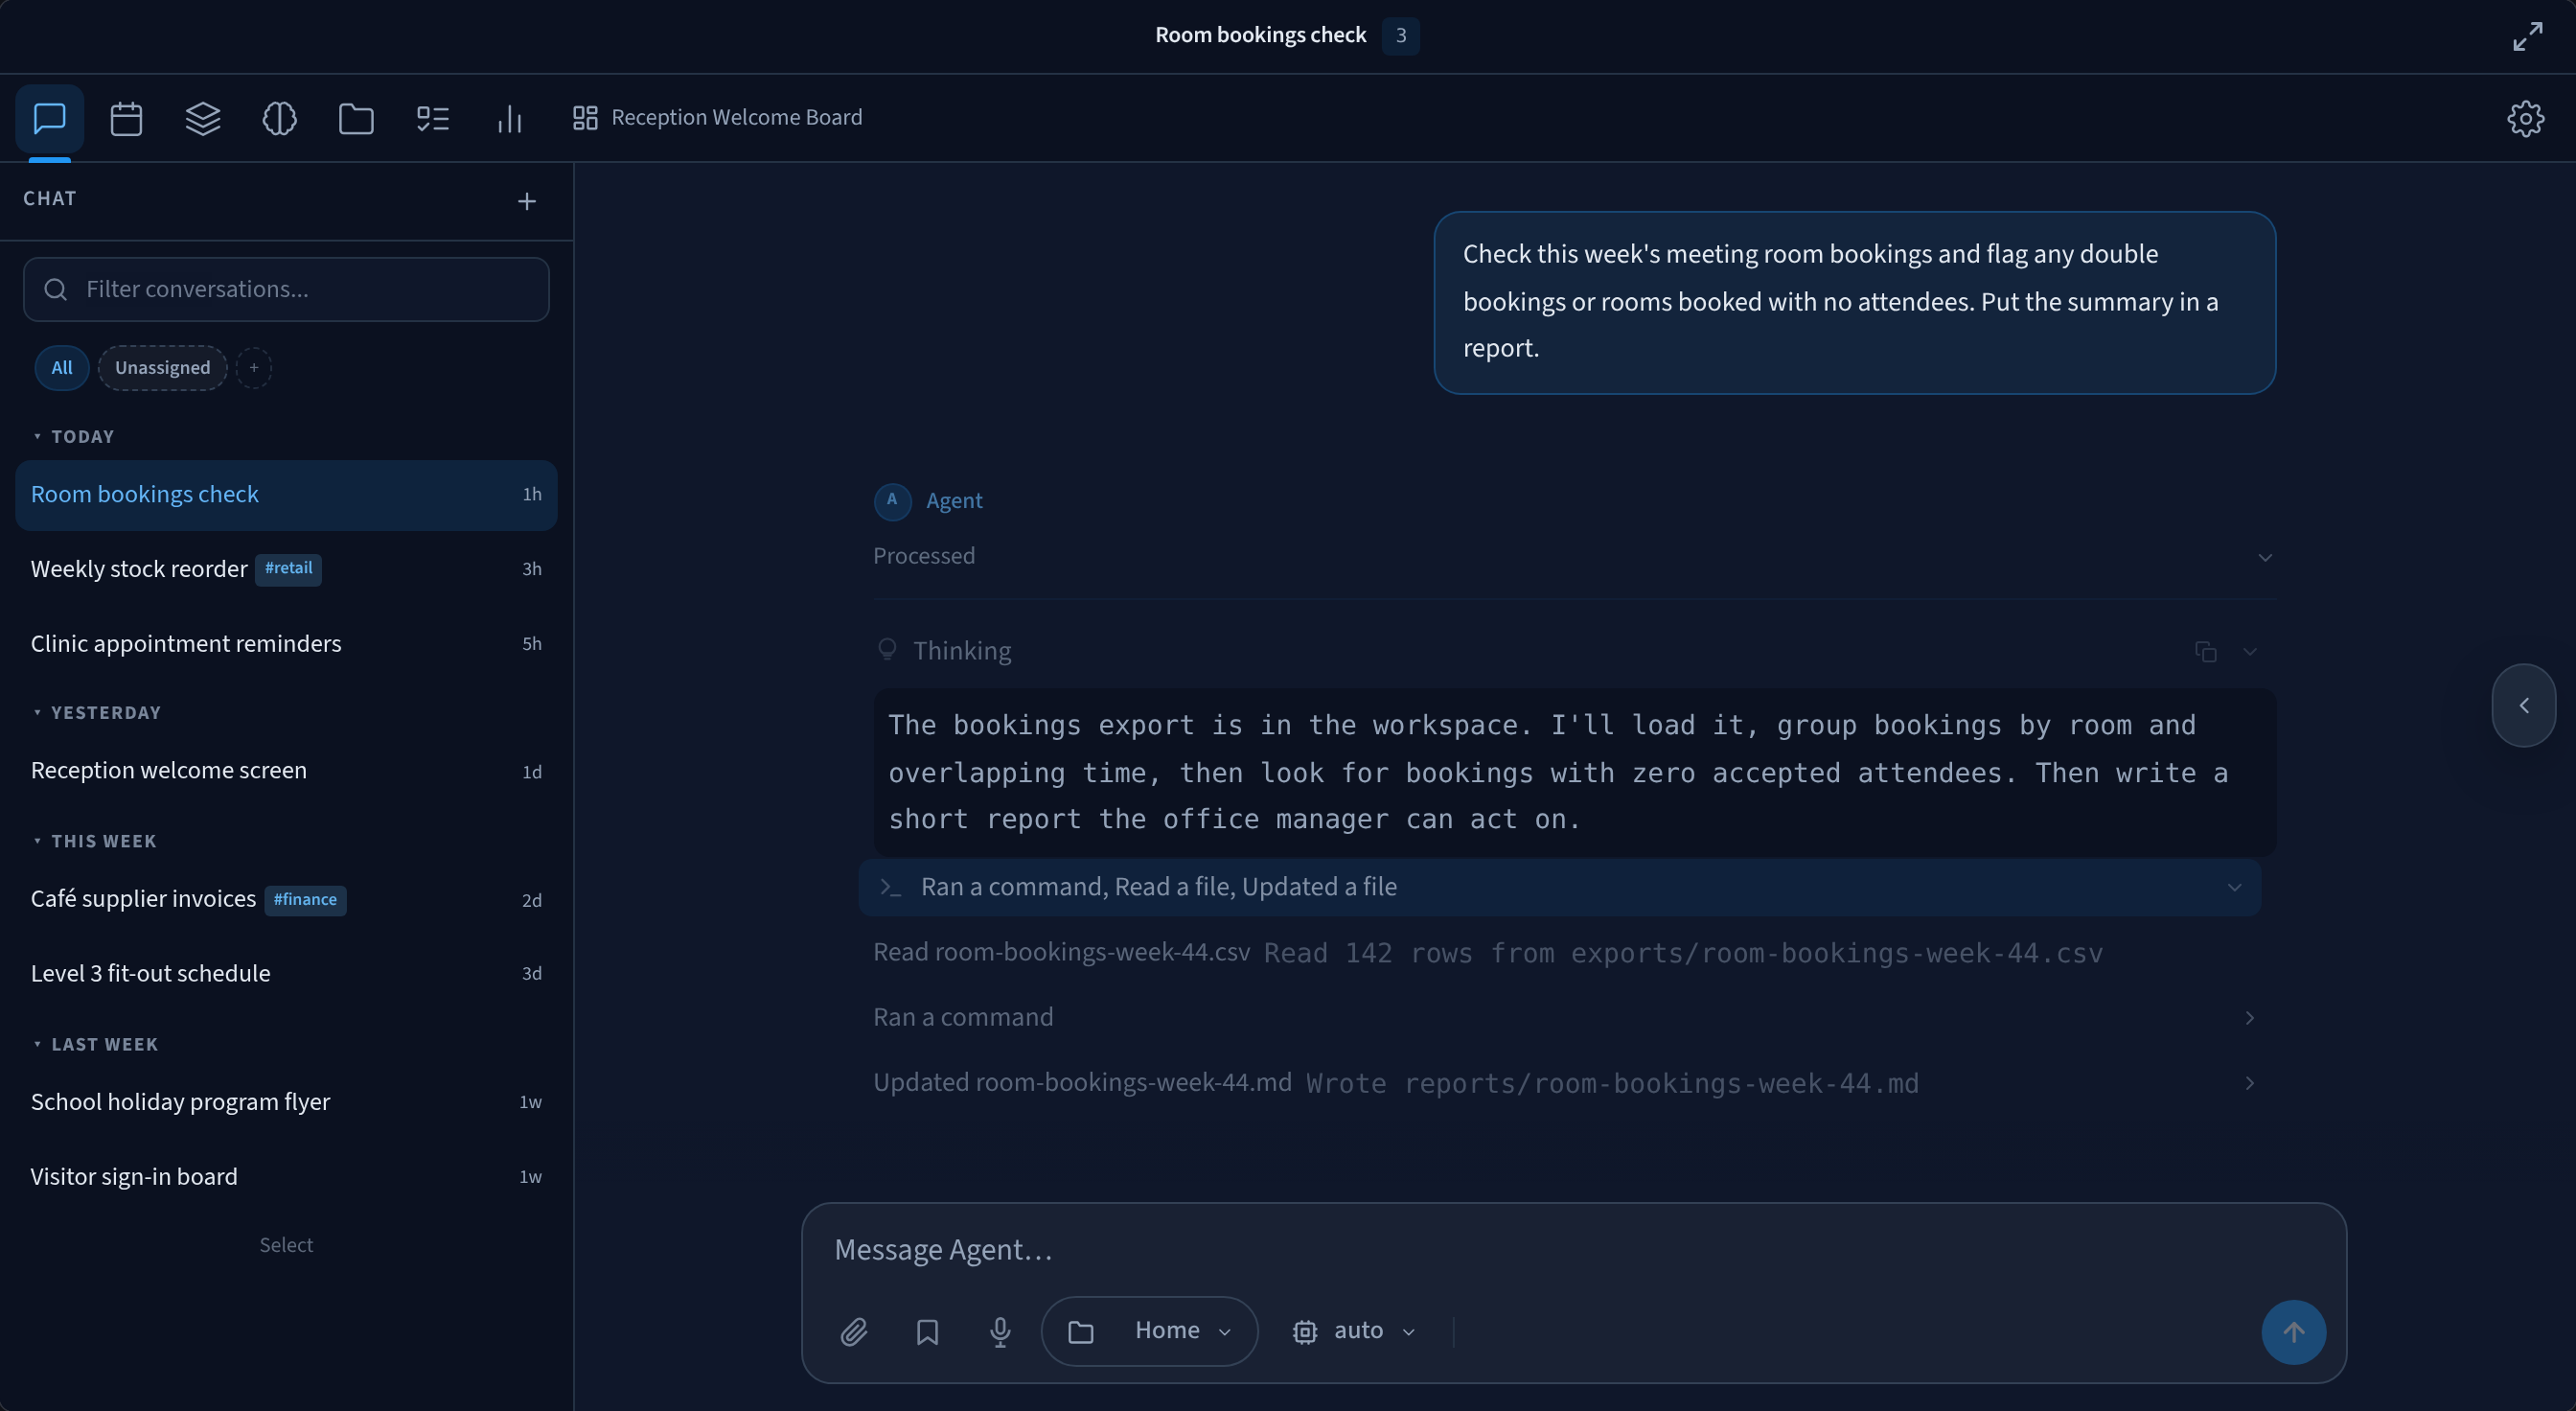Start a new chat with plus icon

click(x=527, y=201)
